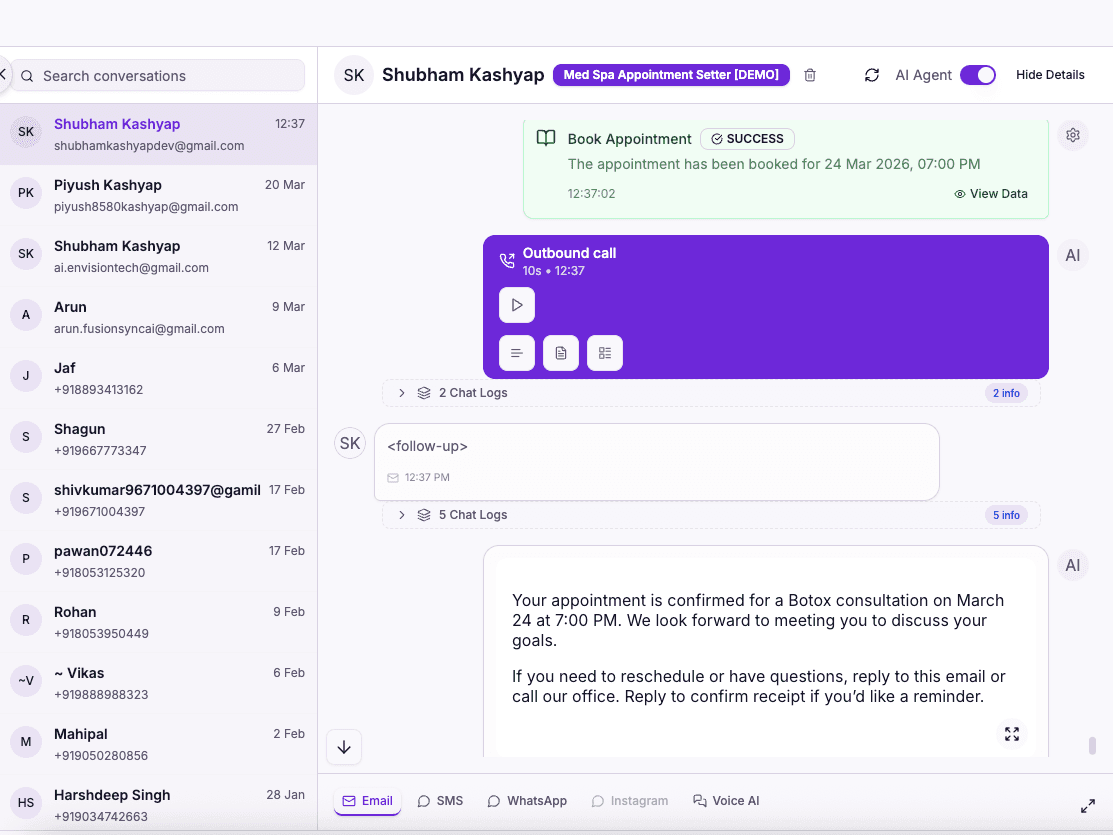The height and width of the screenshot is (835, 1113).
Task: Switch to the SMS channel
Action: 440,800
